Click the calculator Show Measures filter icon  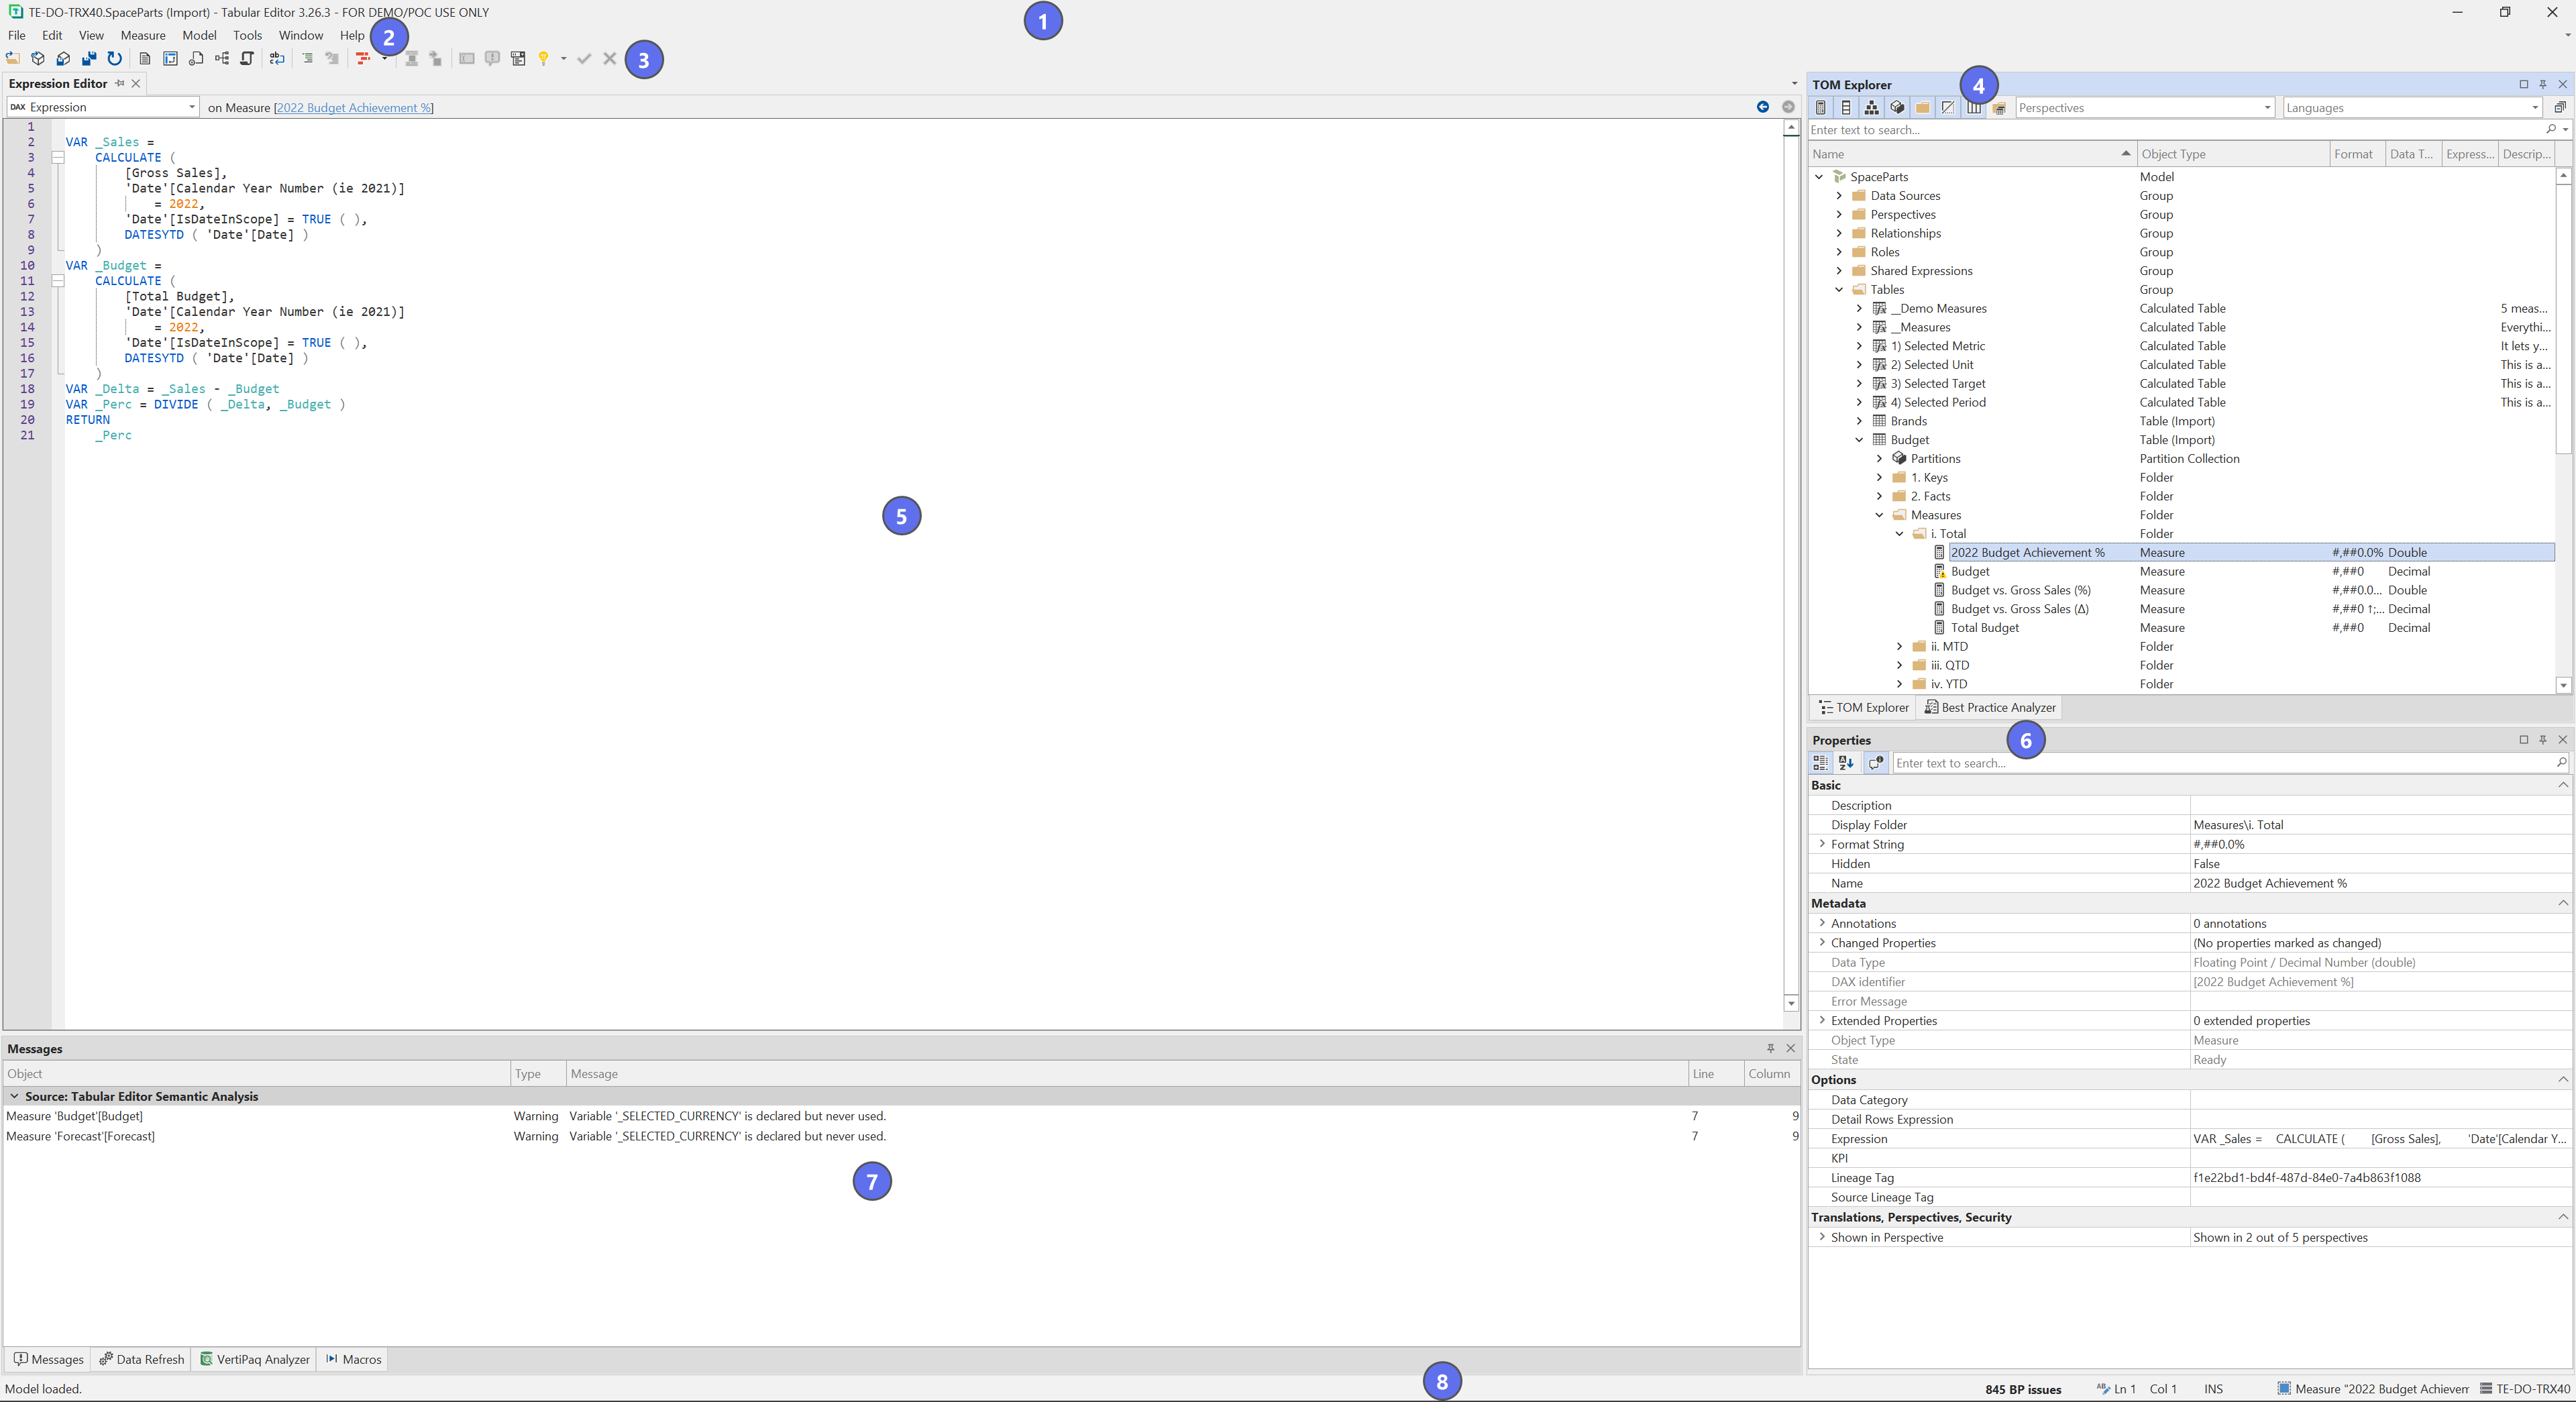1821,107
